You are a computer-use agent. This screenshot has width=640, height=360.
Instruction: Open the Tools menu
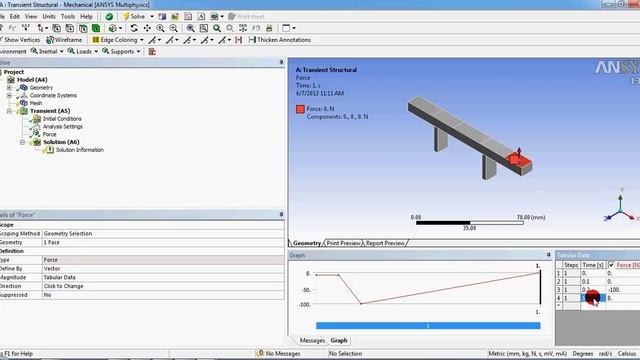tap(68, 17)
